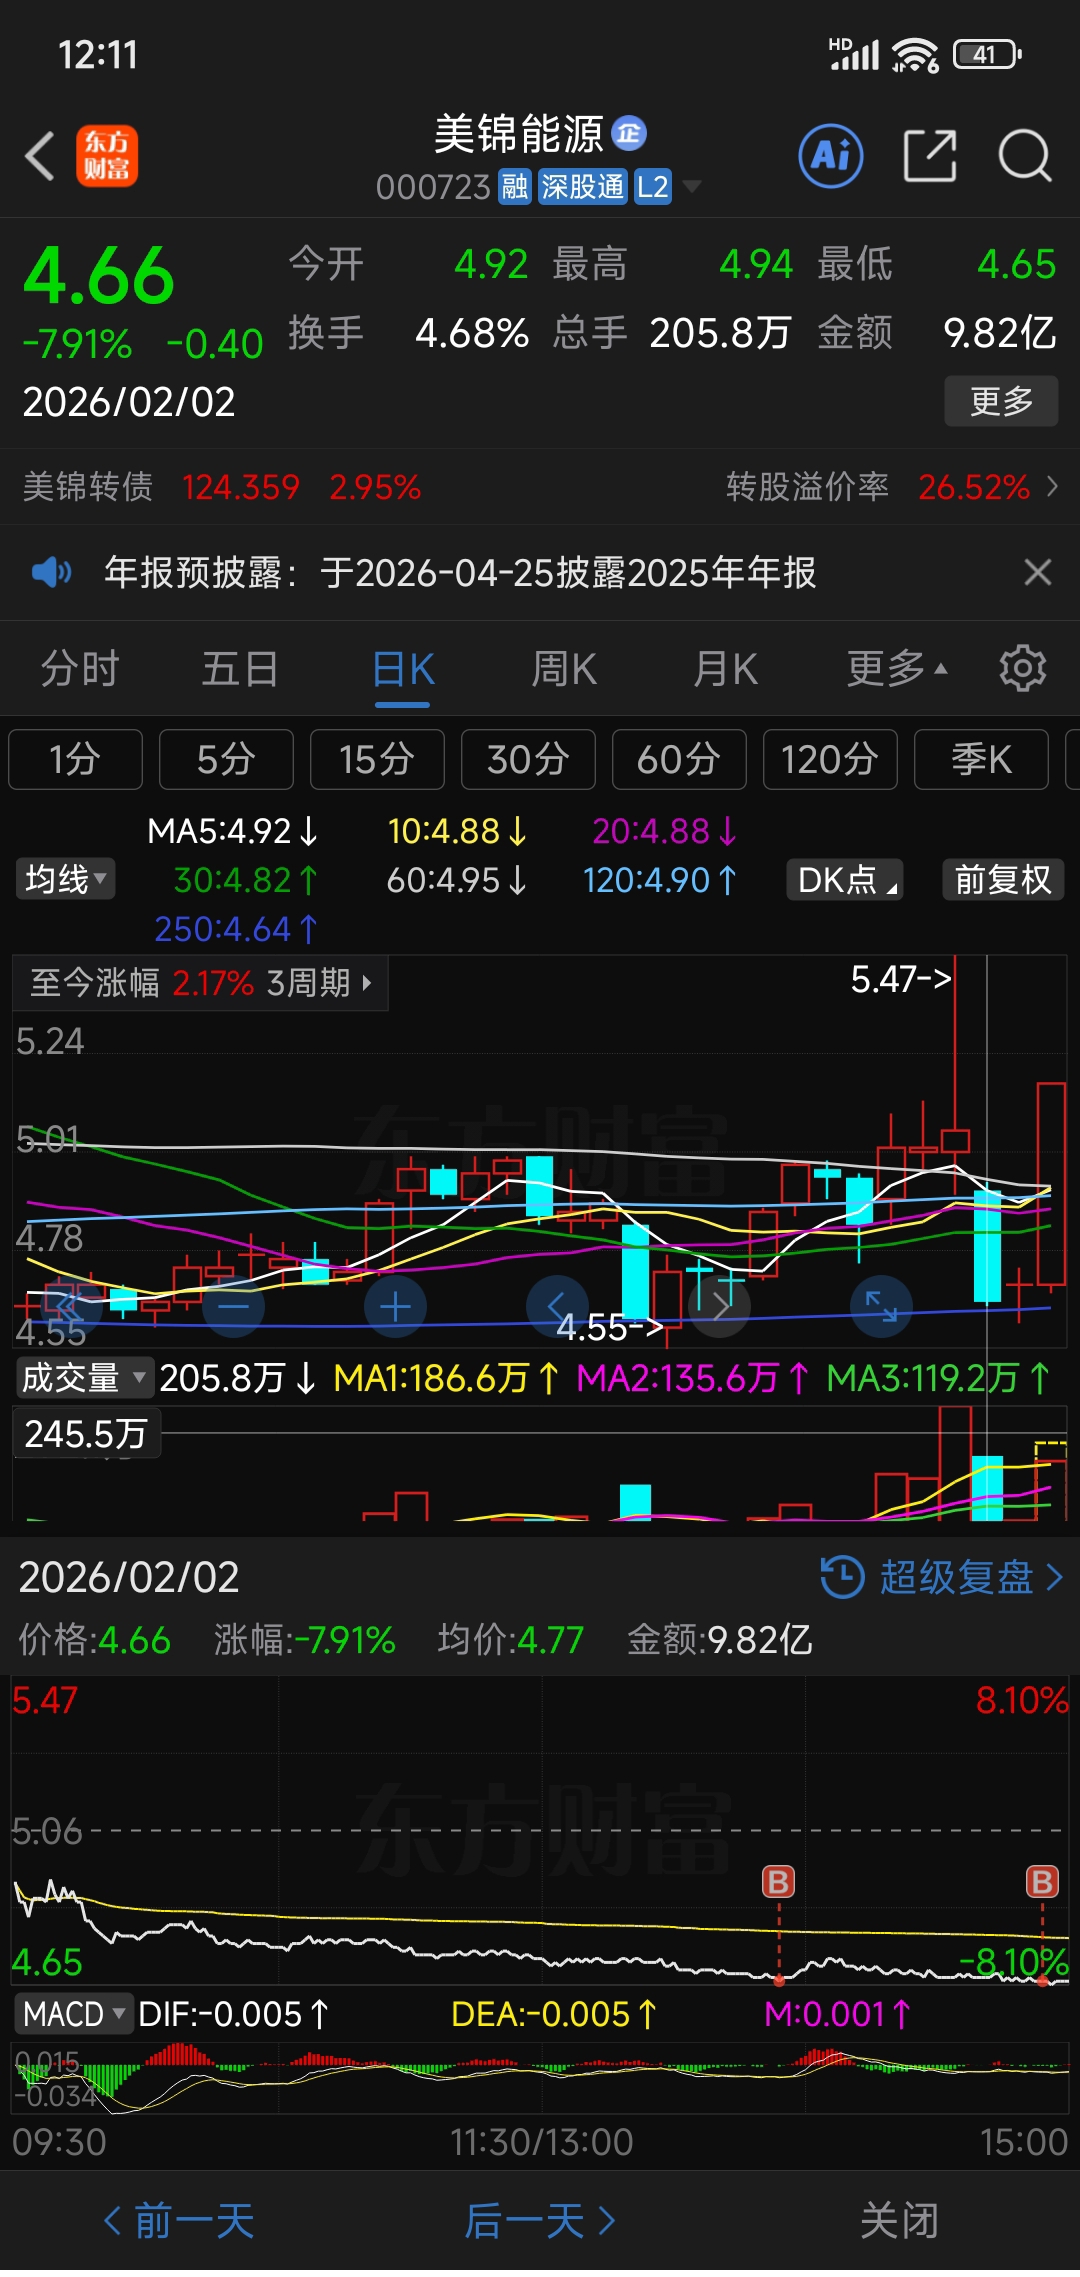Viewport: 1080px width, 2277px height.
Task: Tap the 美锦转债 124.359 price
Action: (x=241, y=487)
